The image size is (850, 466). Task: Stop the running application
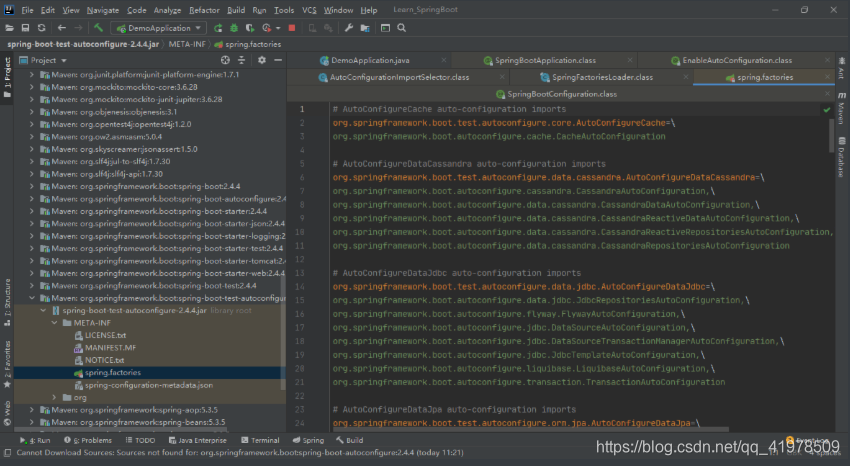(292, 28)
